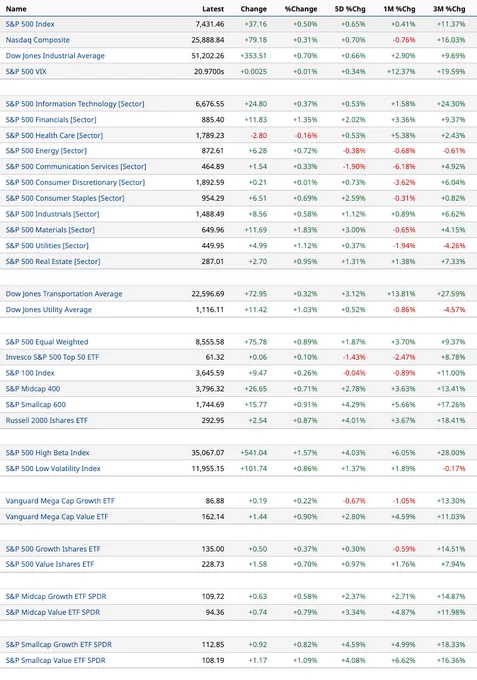Select Midcap Growth SPDR latest 109.72

(213, 597)
